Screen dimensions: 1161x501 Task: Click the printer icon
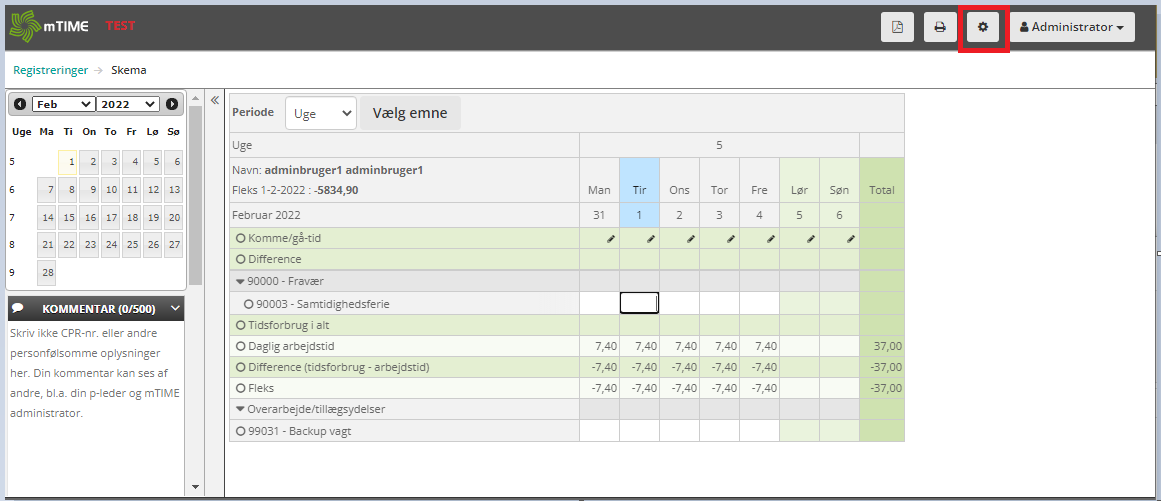pos(940,27)
